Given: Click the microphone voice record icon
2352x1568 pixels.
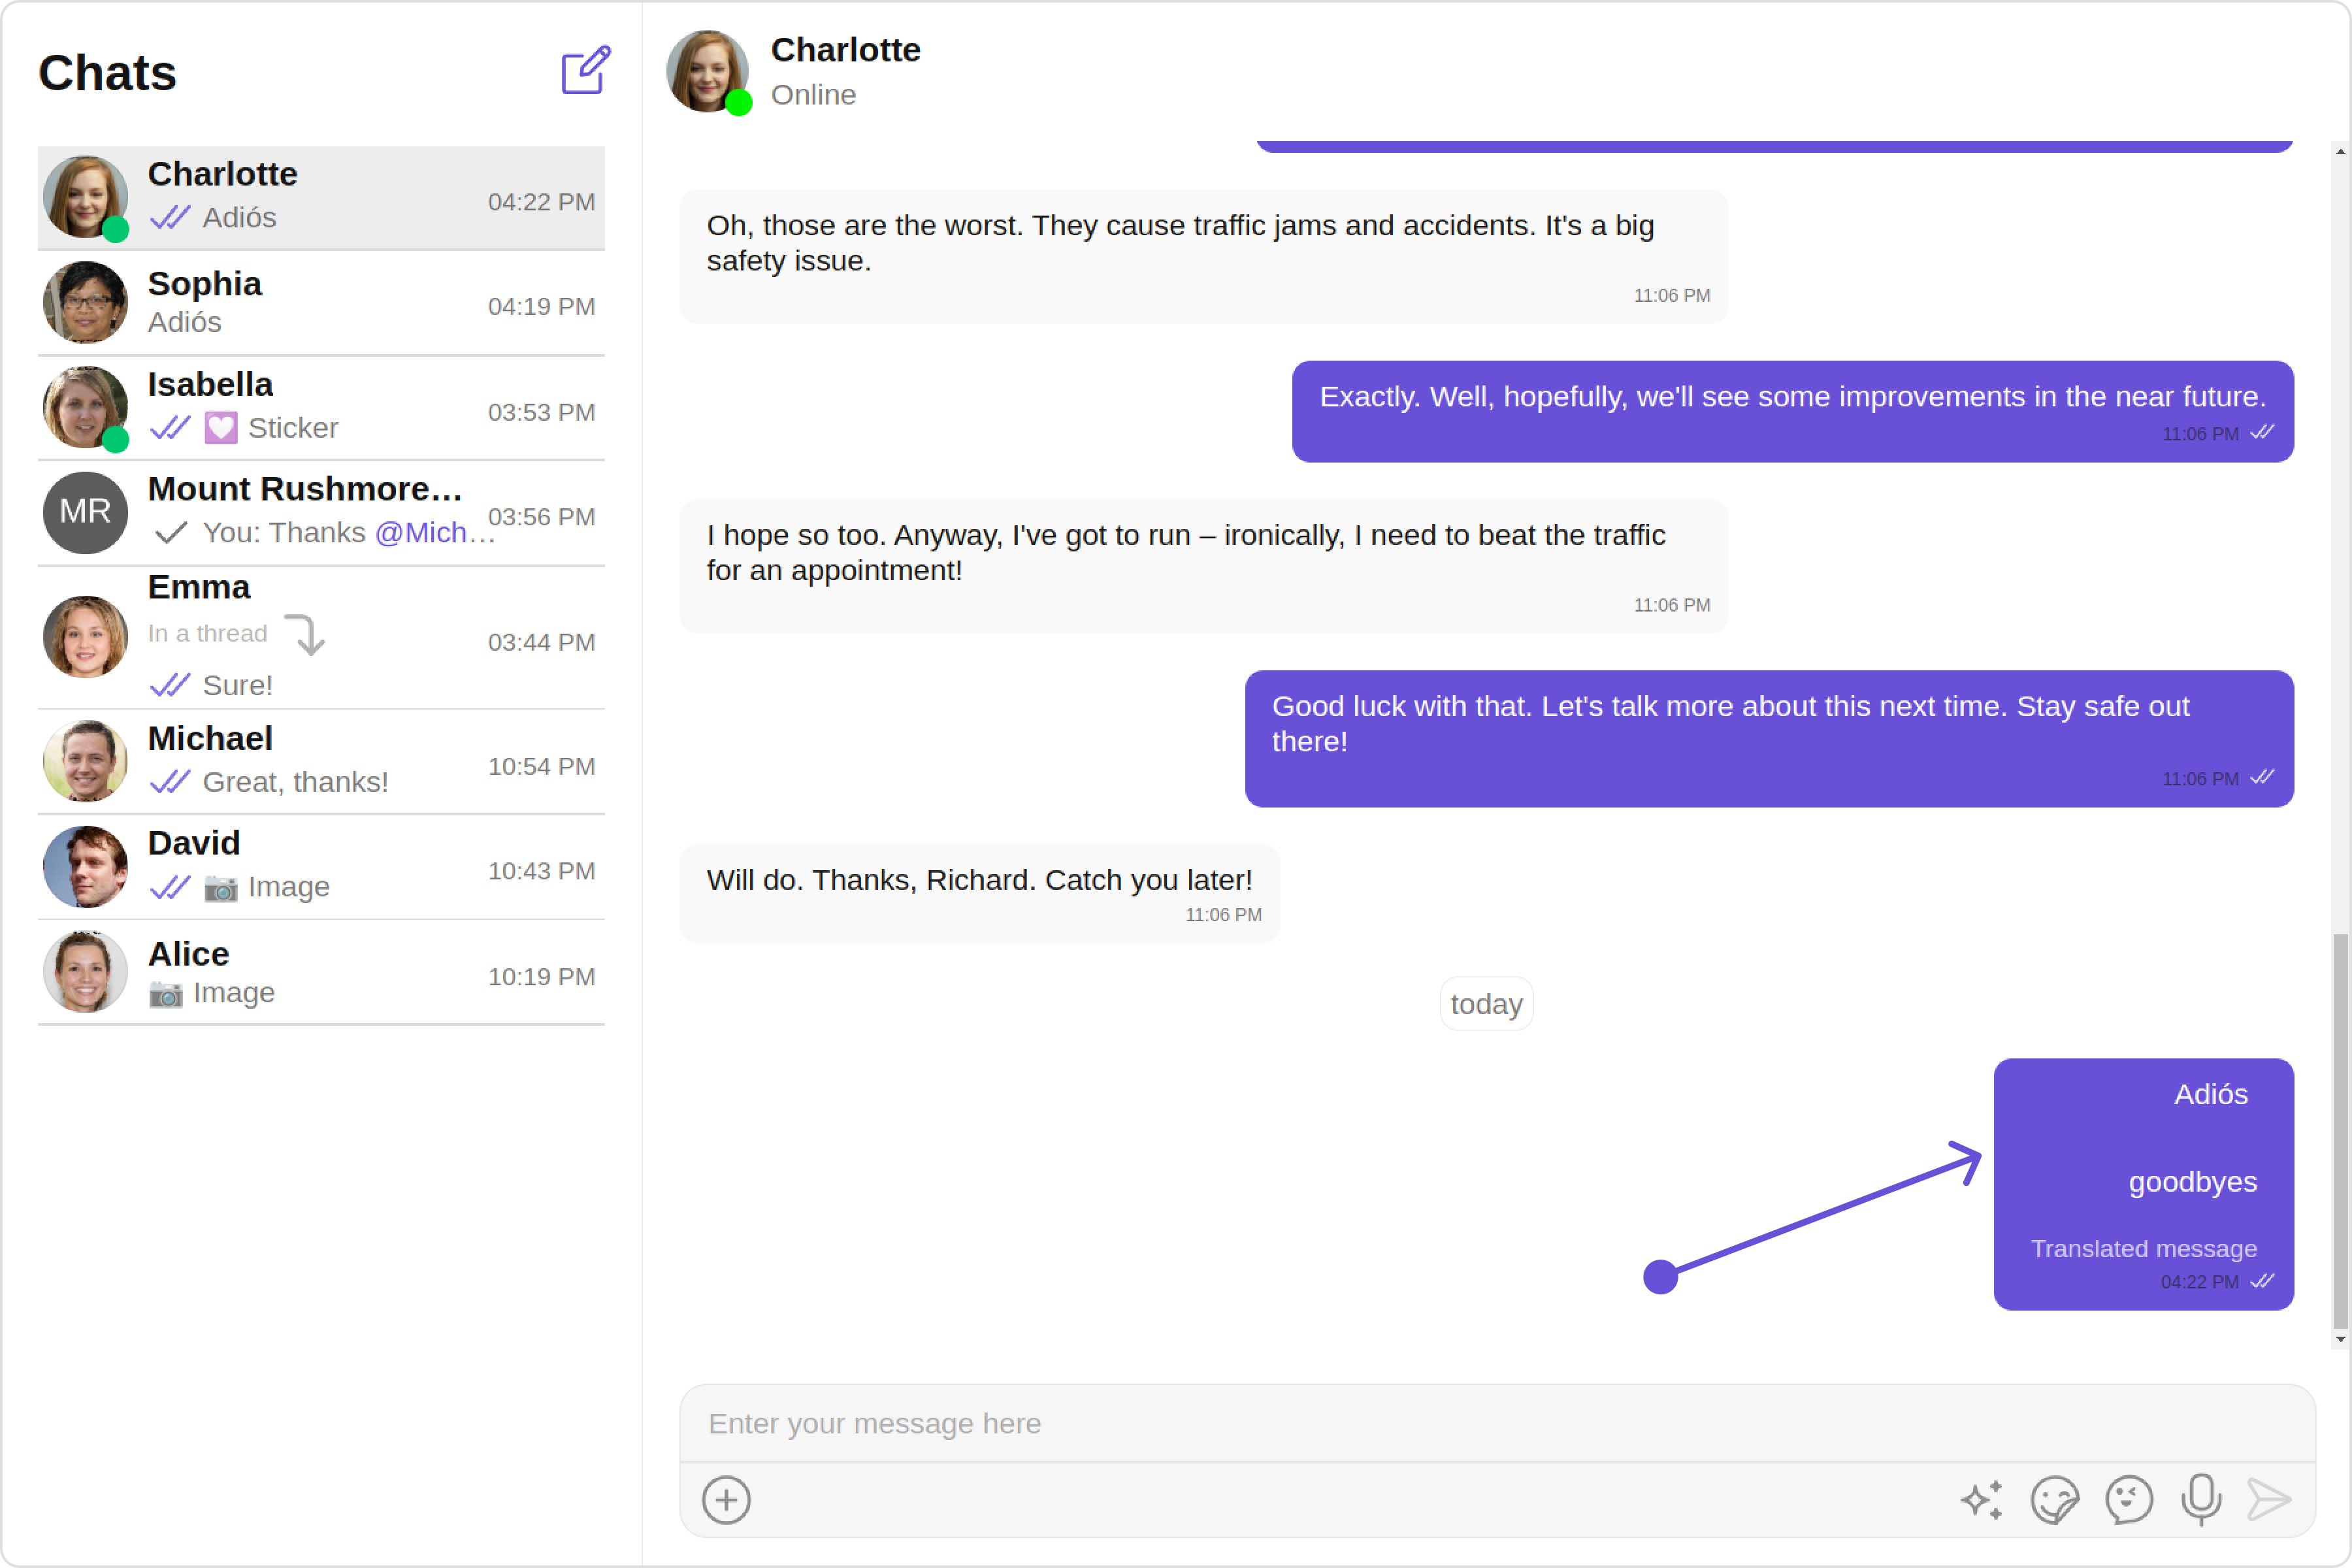Looking at the screenshot, I should 2201,1500.
